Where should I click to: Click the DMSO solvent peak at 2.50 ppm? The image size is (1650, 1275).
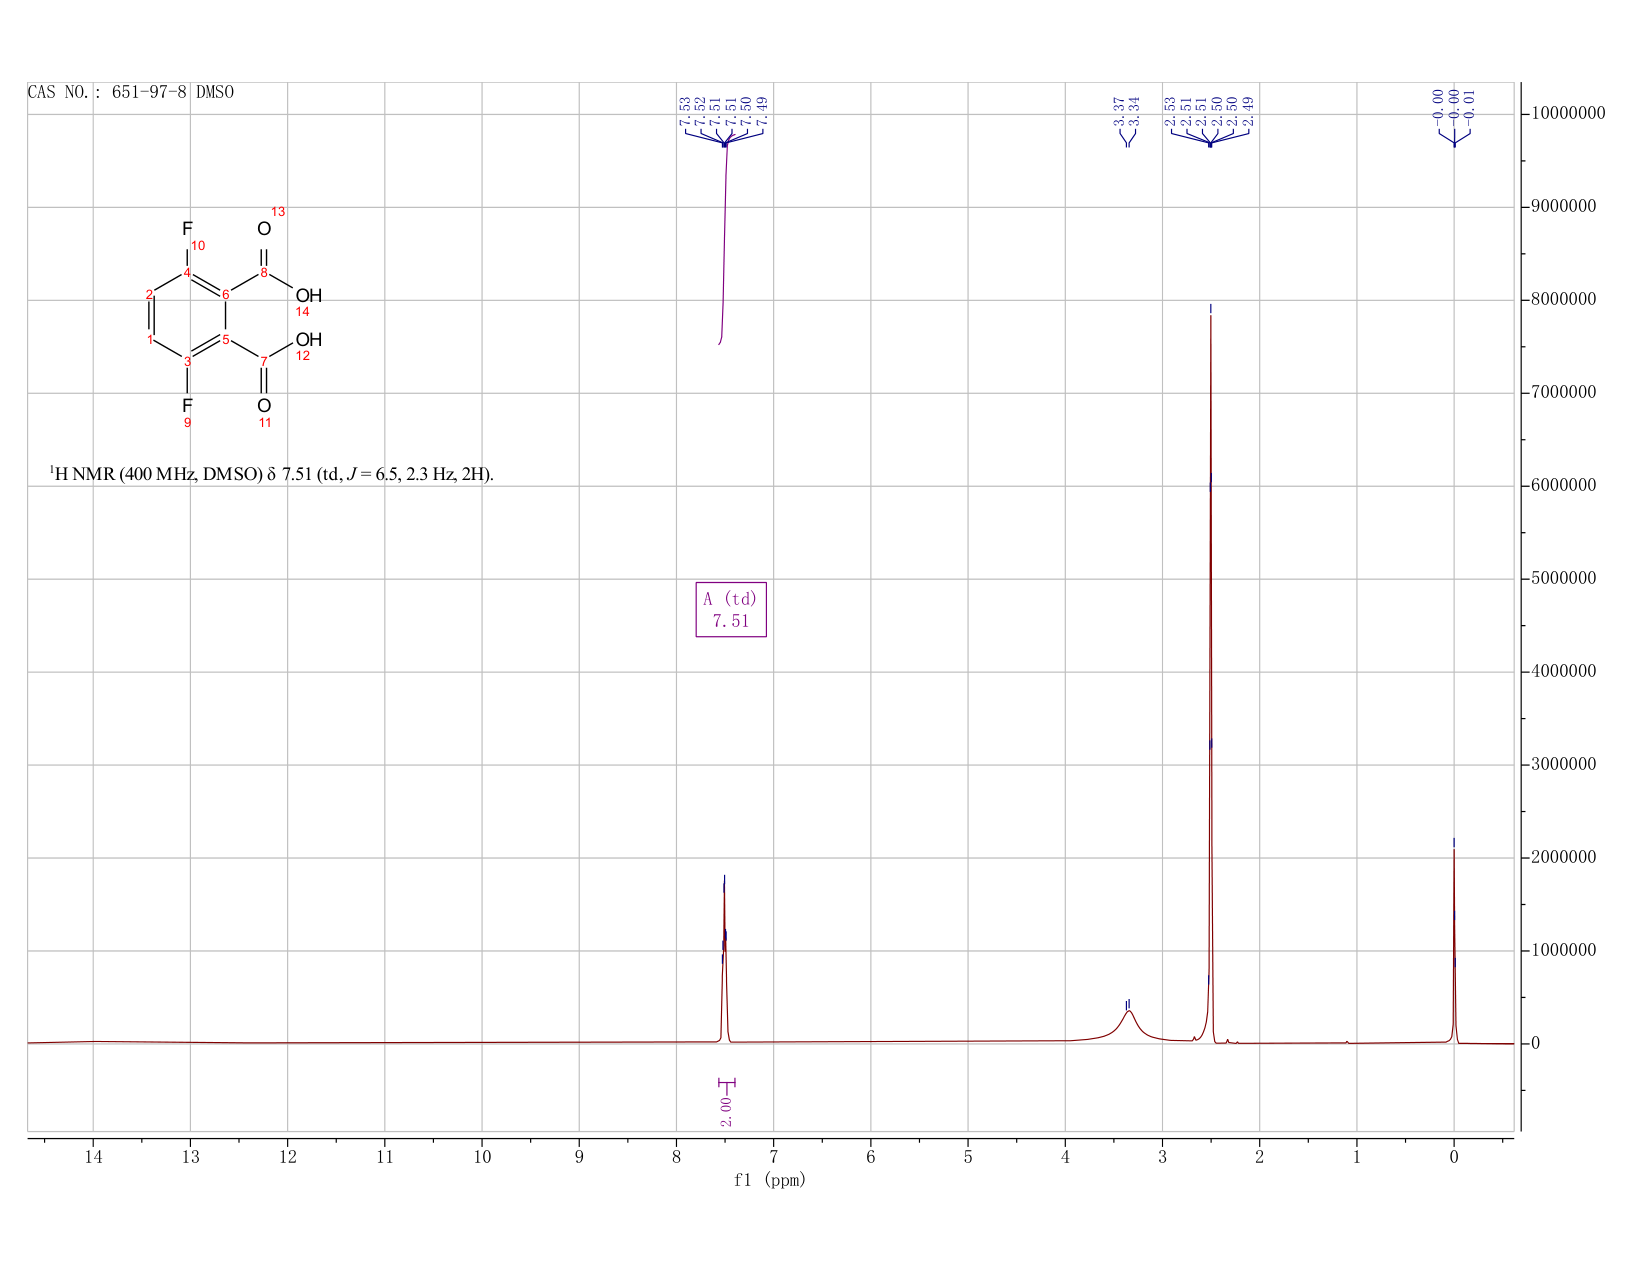[1210, 680]
